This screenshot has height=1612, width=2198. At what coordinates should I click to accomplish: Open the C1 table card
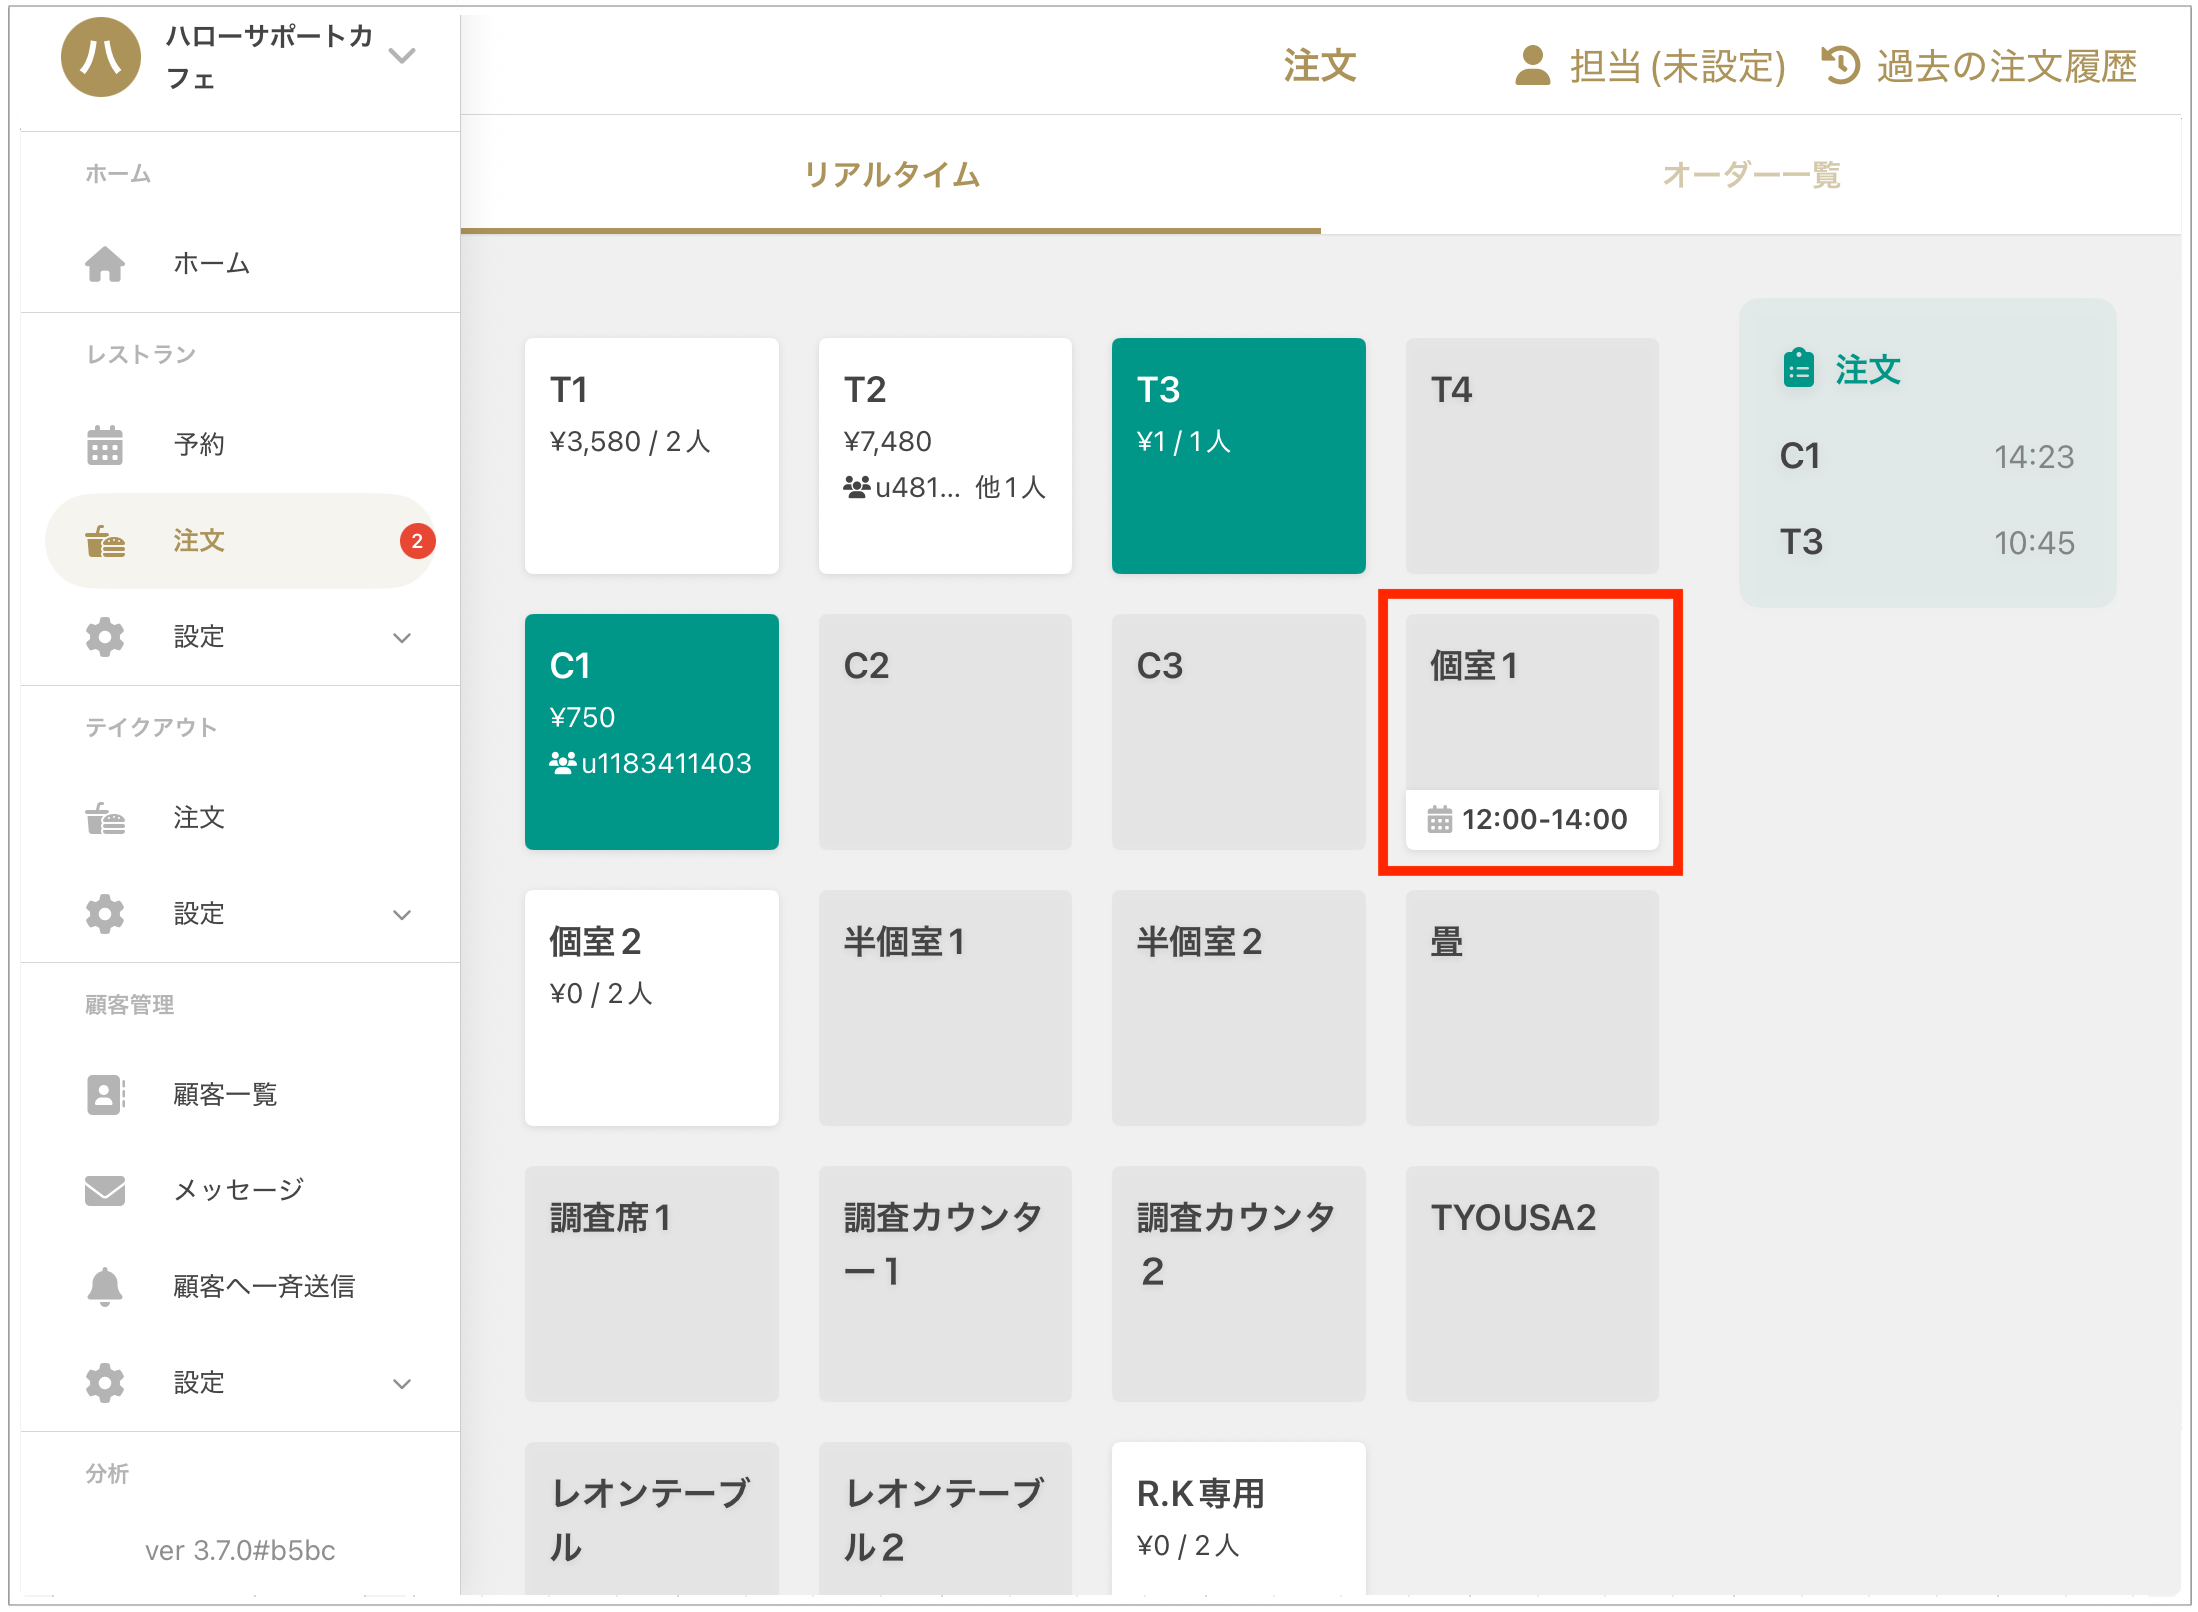(x=651, y=732)
